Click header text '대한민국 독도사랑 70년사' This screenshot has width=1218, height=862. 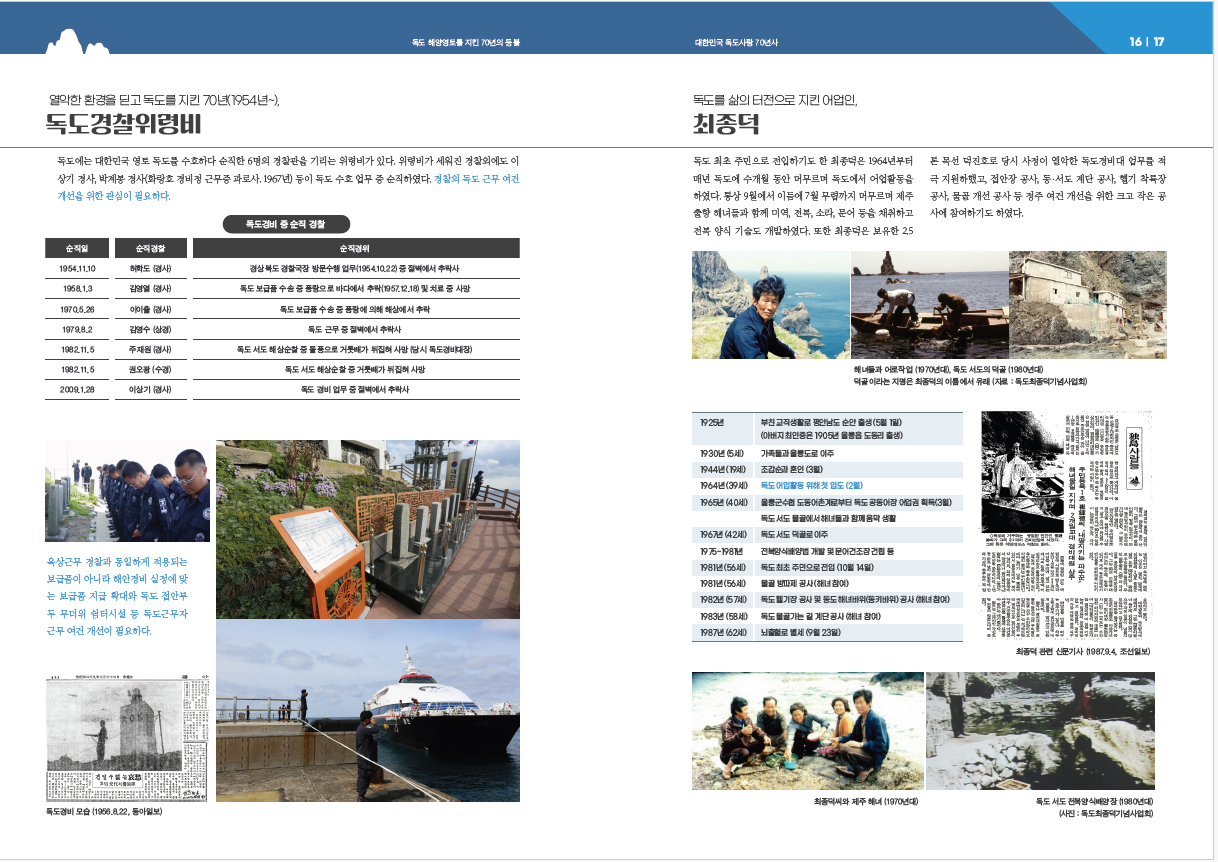pyautogui.click(x=736, y=43)
